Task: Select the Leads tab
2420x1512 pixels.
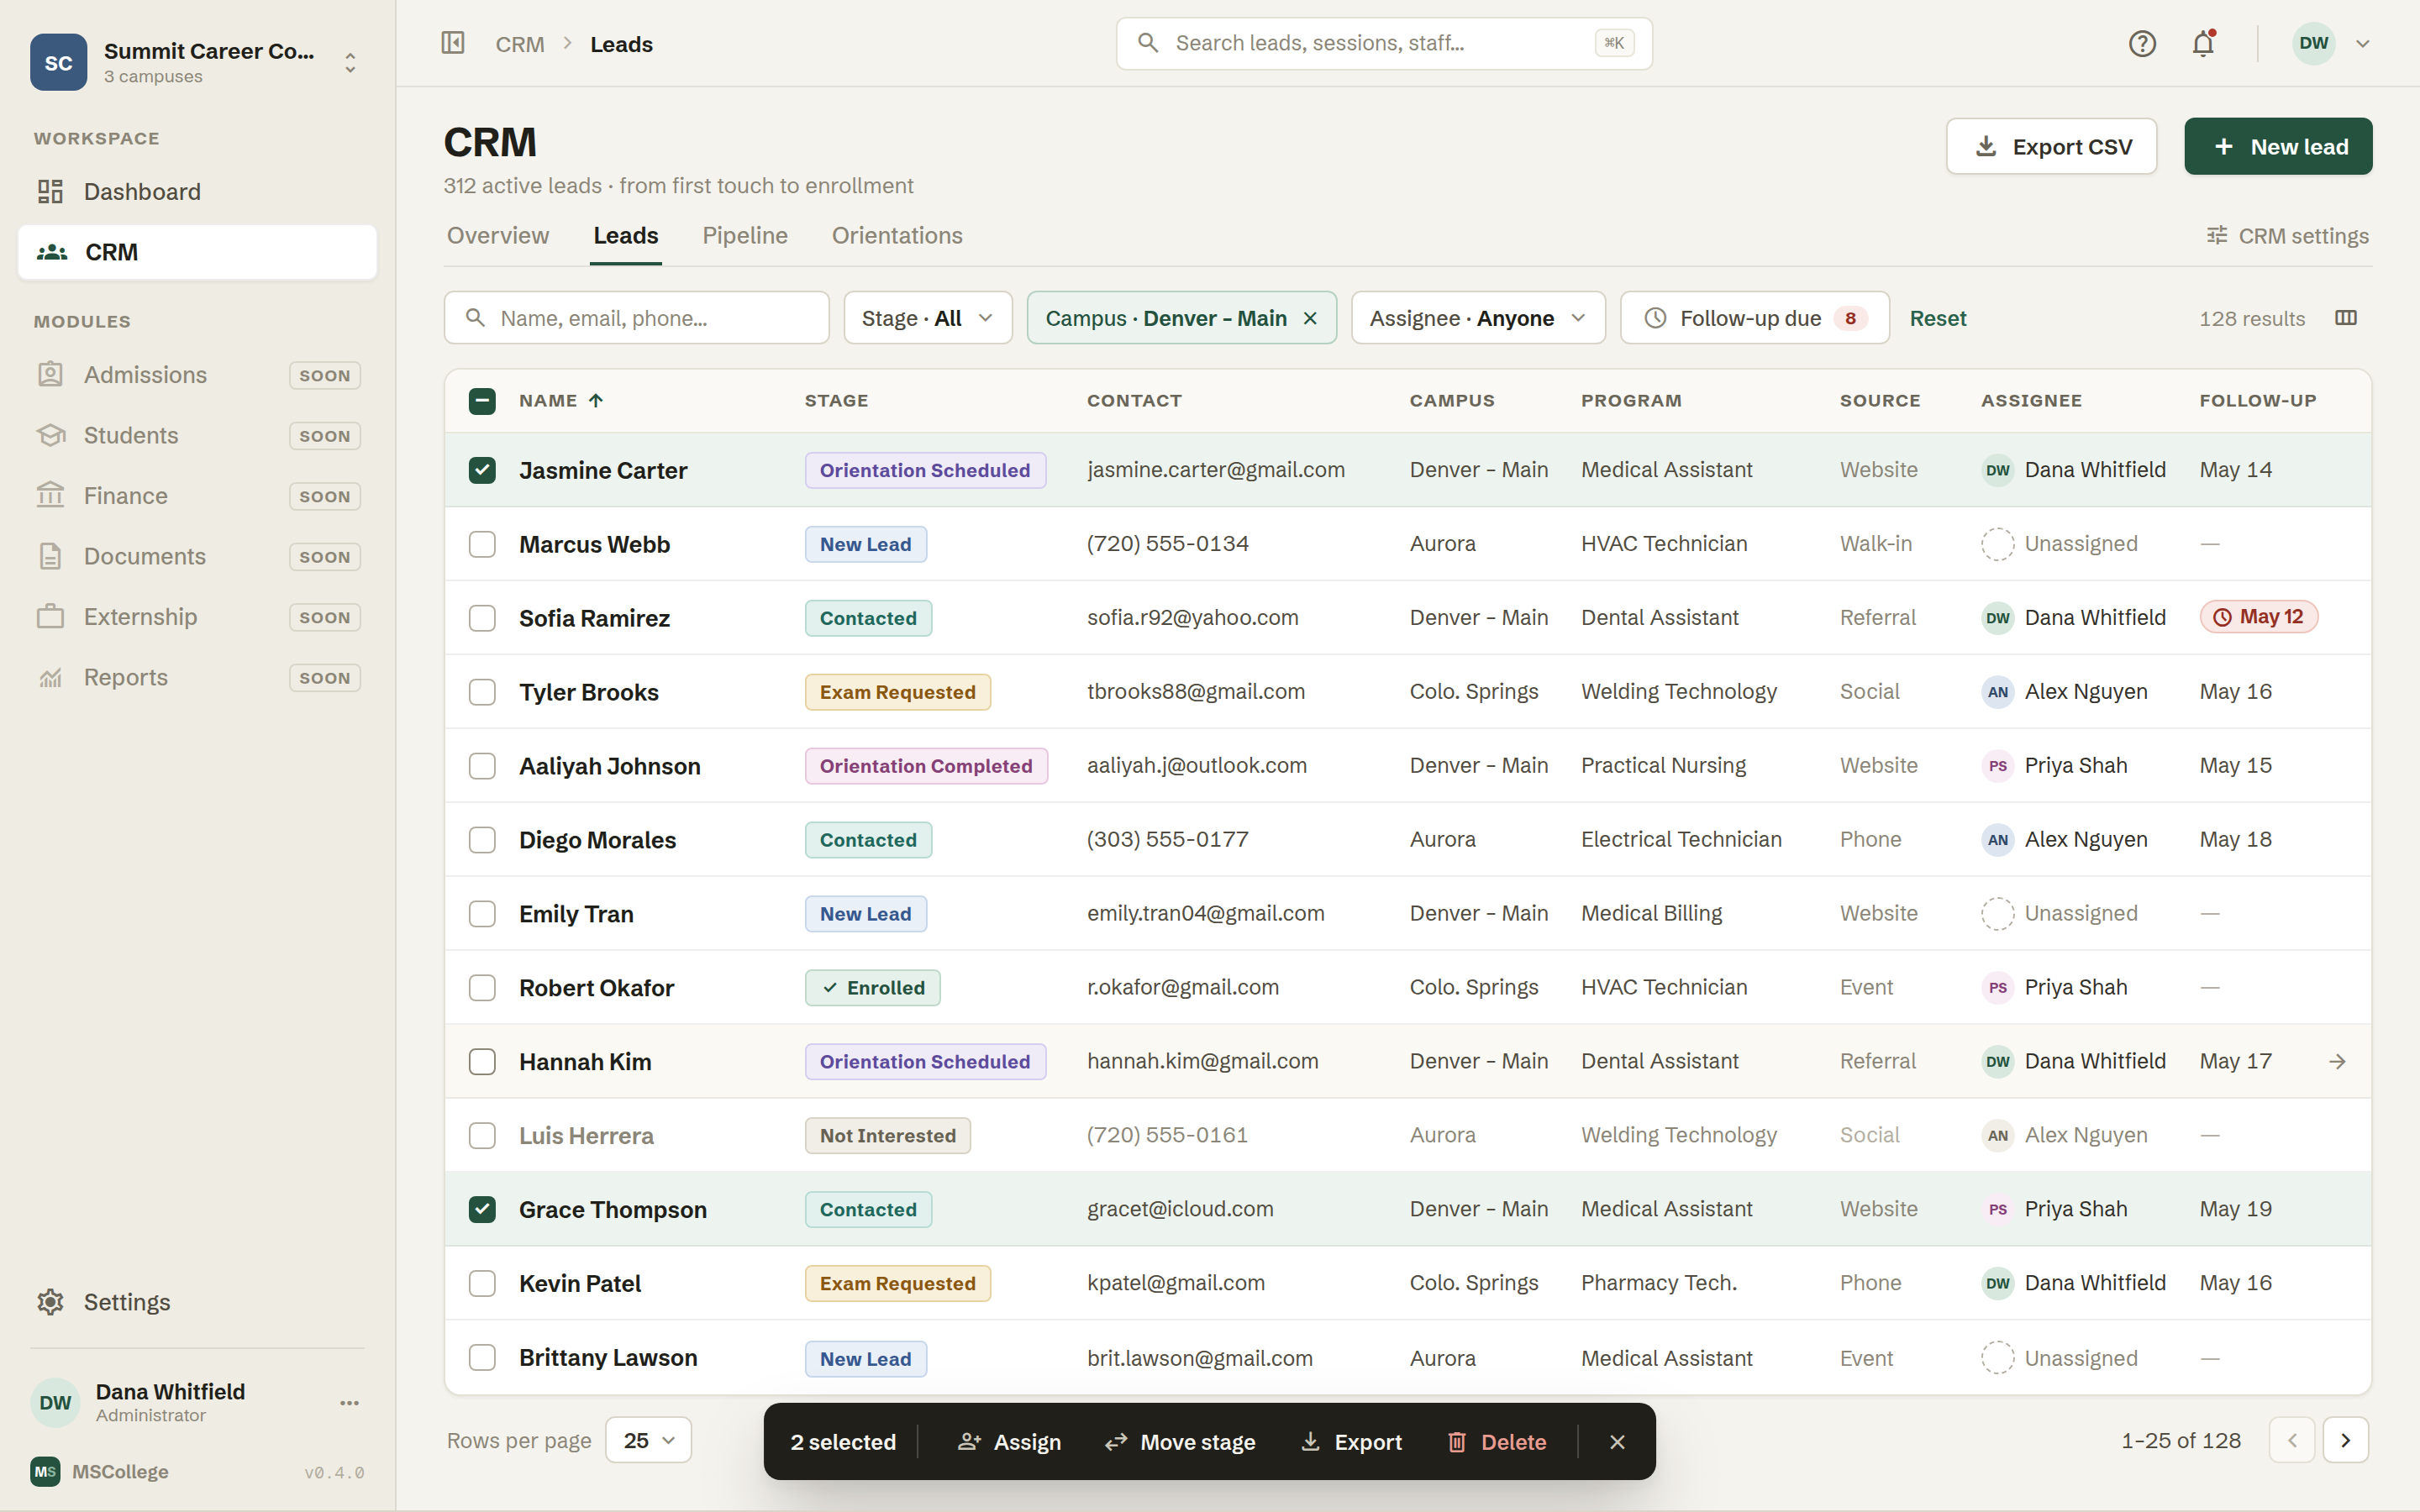Action: pos(625,235)
